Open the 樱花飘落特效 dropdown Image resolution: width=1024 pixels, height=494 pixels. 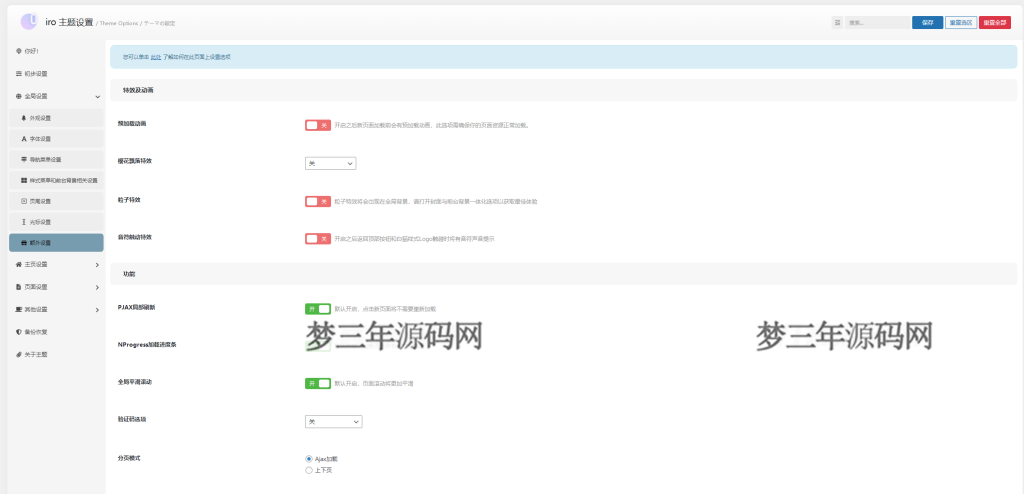pos(330,163)
